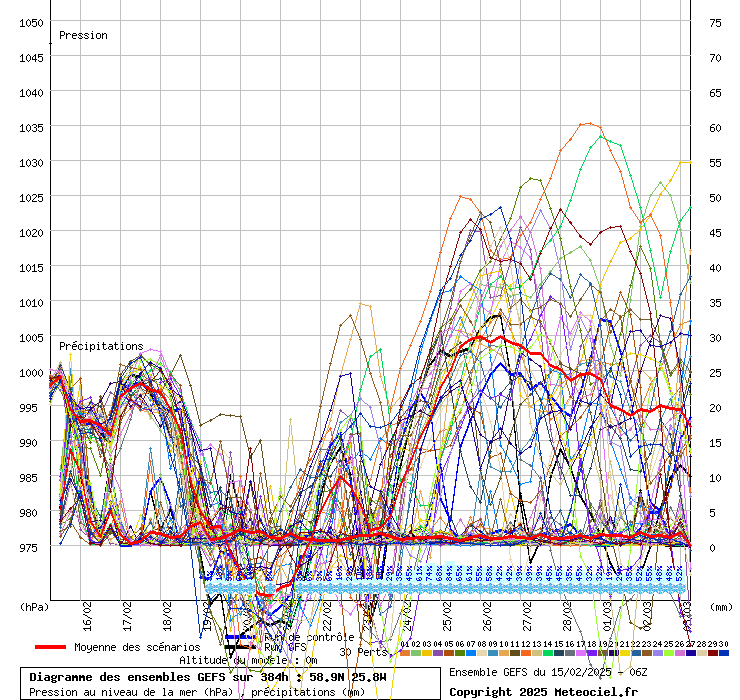Click the 'Ensemble GEFS du 15/02/2025' text
Screen dimensions: 740x700
click(x=530, y=672)
